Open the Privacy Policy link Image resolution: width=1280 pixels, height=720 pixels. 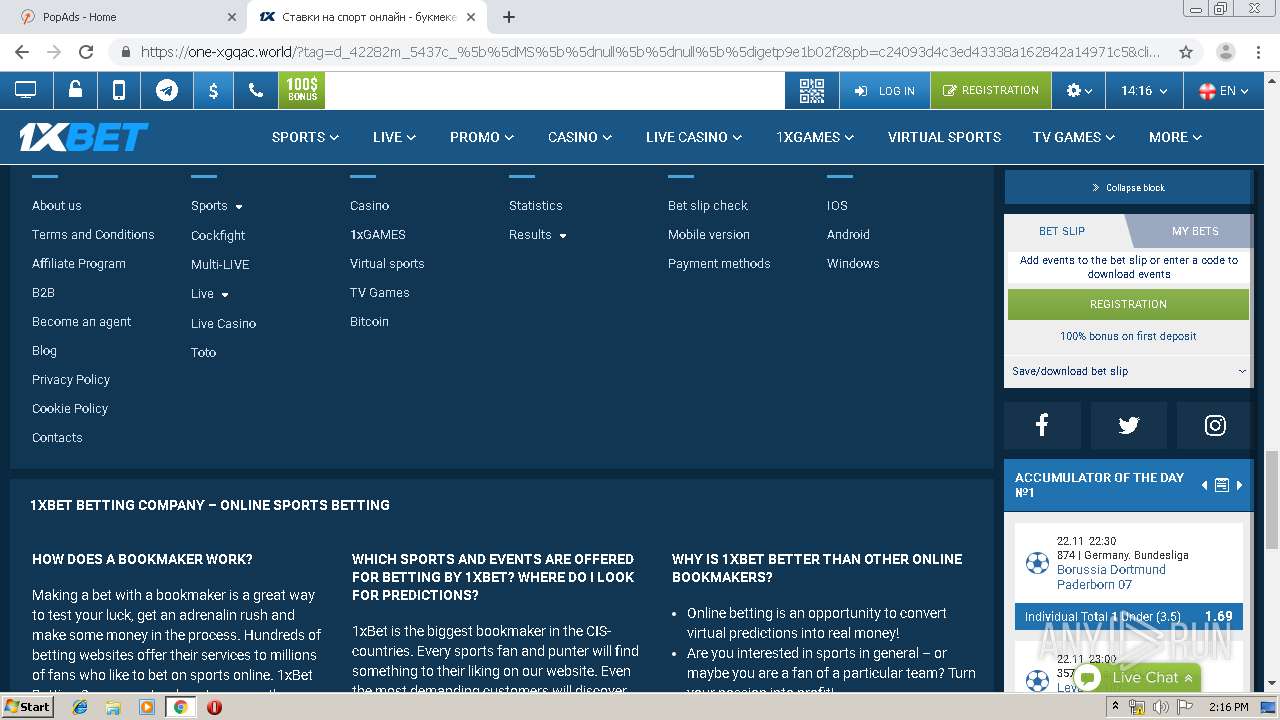click(x=71, y=379)
